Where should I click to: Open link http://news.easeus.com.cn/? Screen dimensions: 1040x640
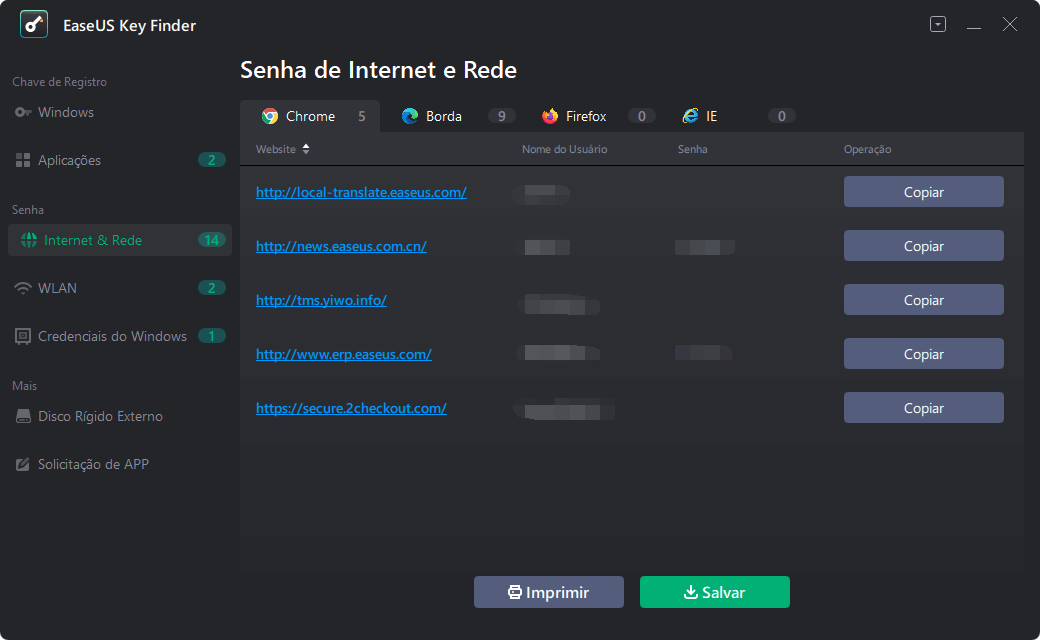tap(341, 246)
